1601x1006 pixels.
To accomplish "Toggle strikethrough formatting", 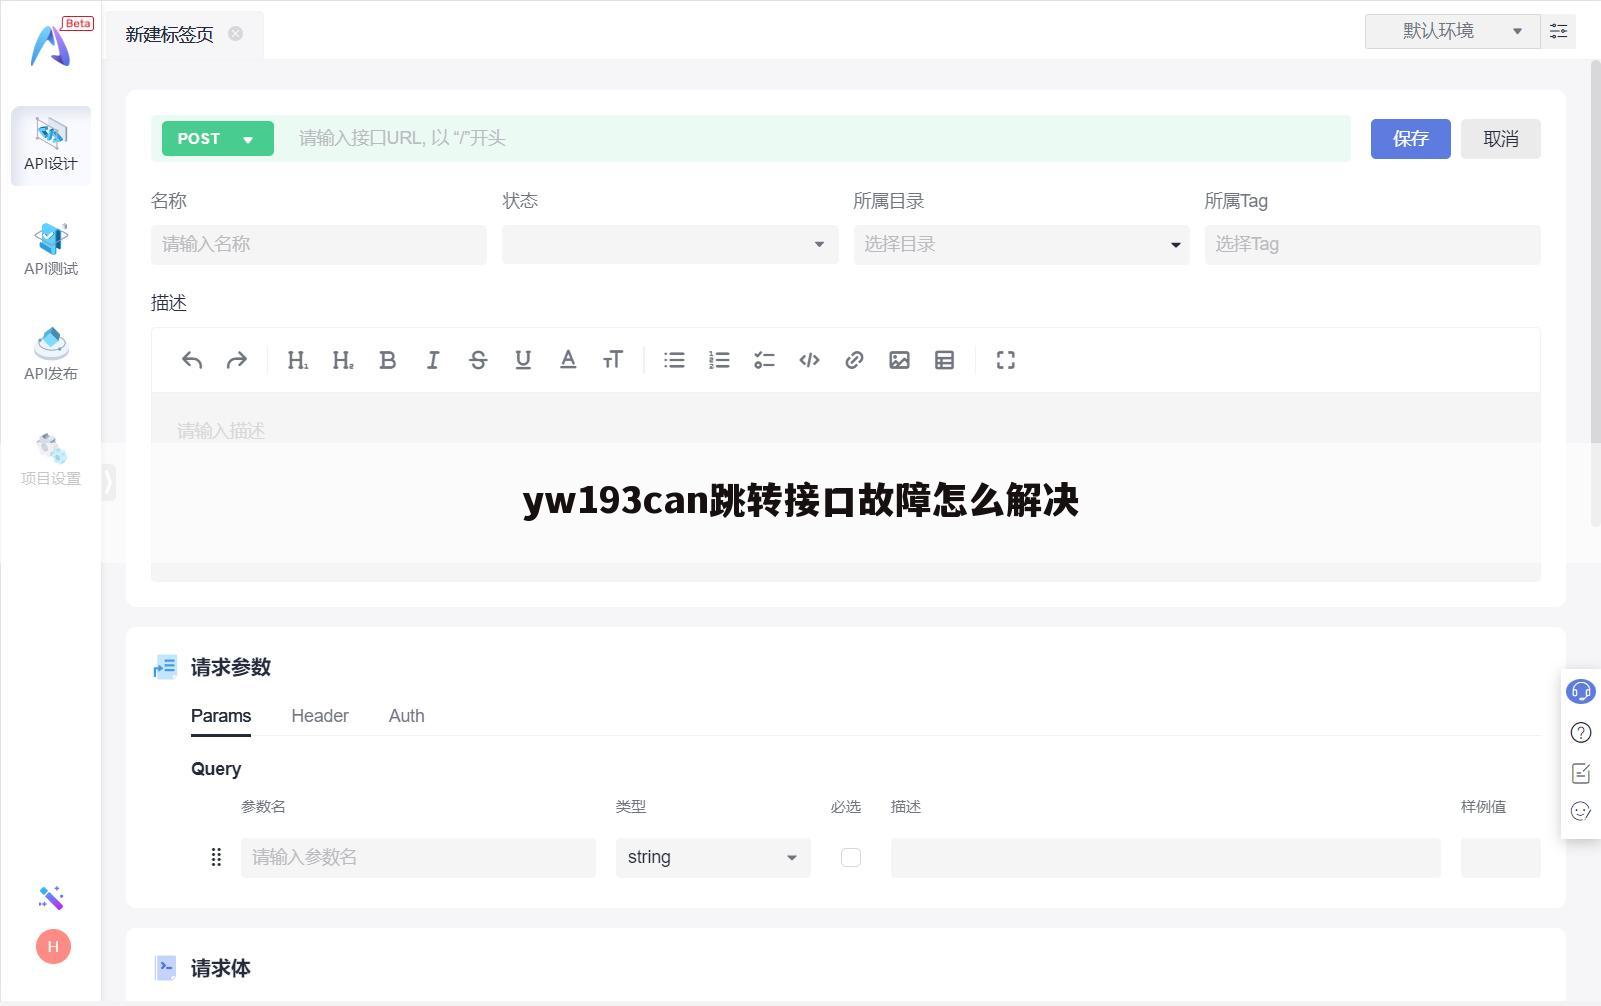I will (478, 360).
